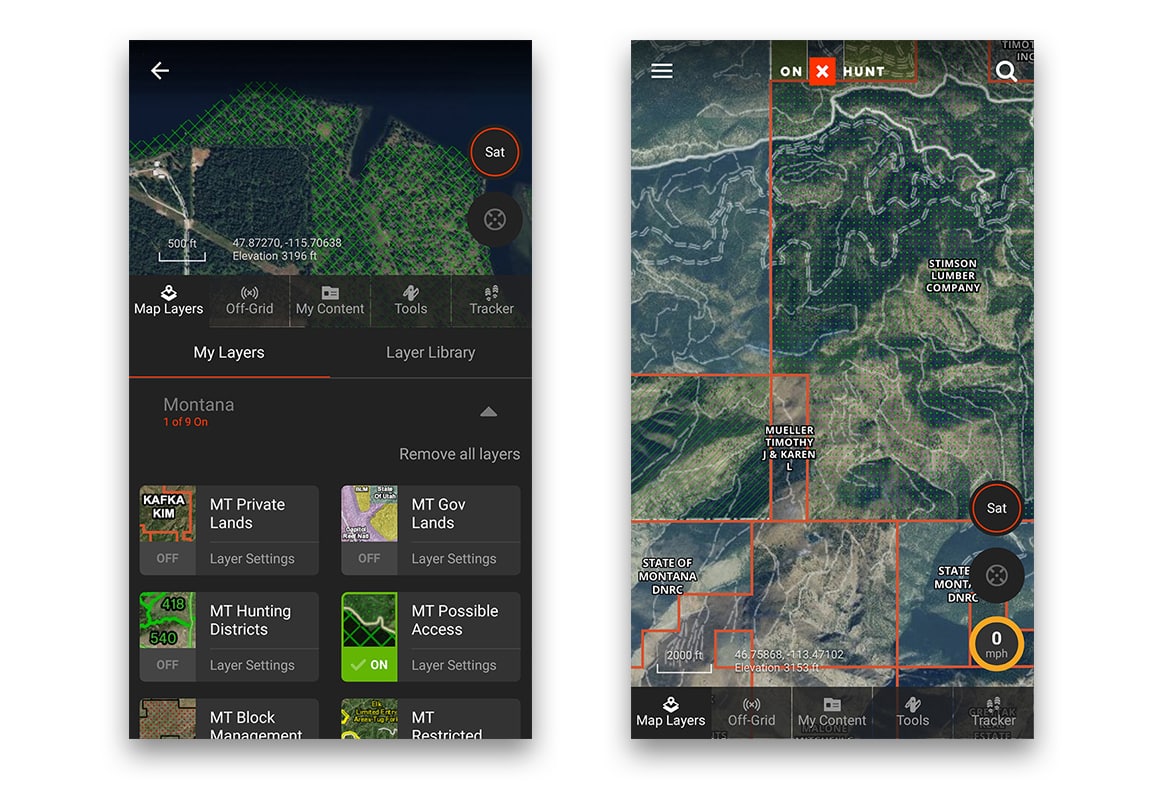Select the My Layers tab
This screenshot has width=1160, height=800.
pos(229,352)
